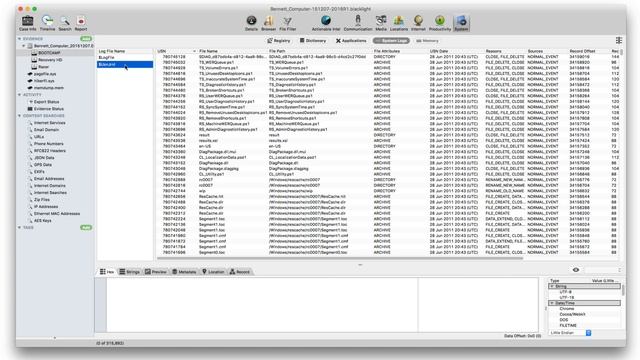The height and width of the screenshot is (360, 640).
Task: Switch to the Metadata viewer tab
Action: click(x=184, y=272)
